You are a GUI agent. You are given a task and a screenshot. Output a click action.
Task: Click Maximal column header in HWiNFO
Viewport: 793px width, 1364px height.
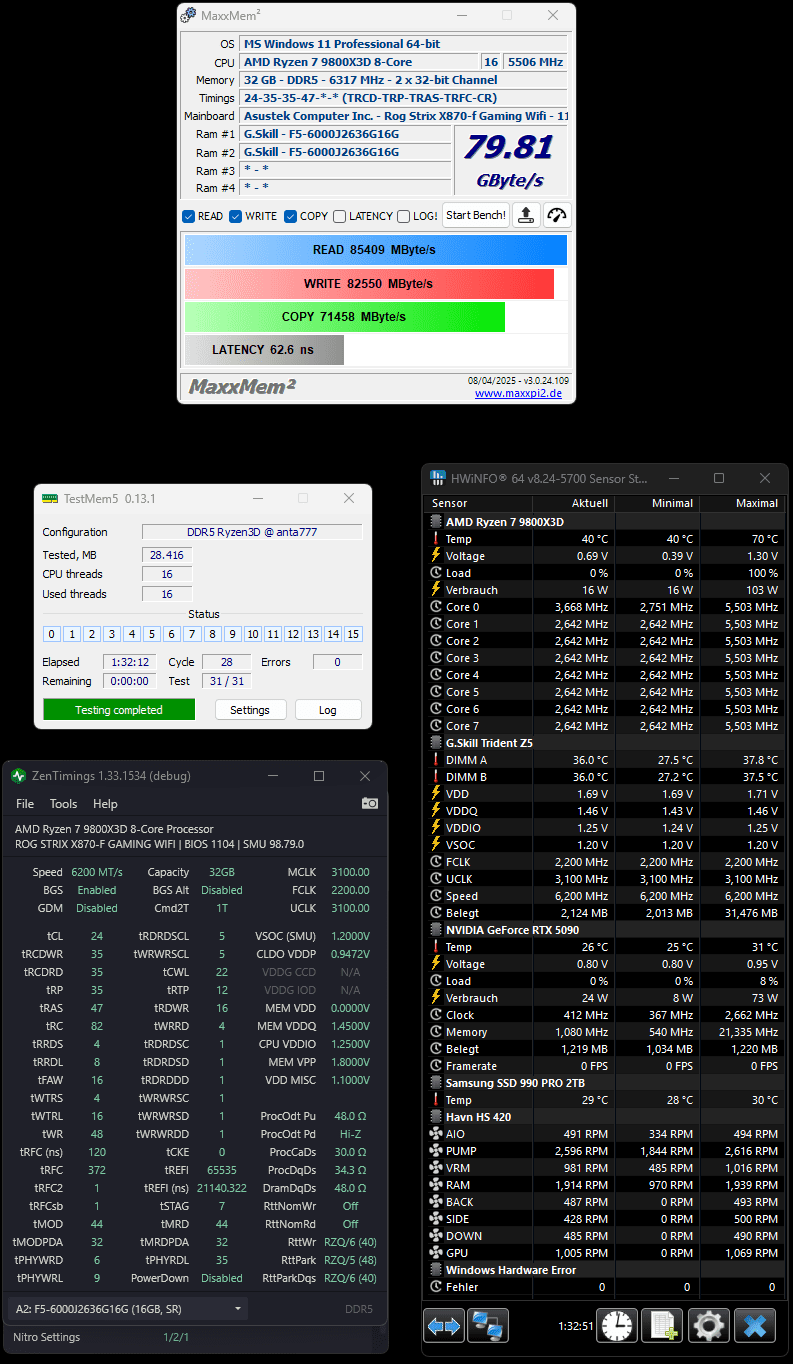pos(741,504)
